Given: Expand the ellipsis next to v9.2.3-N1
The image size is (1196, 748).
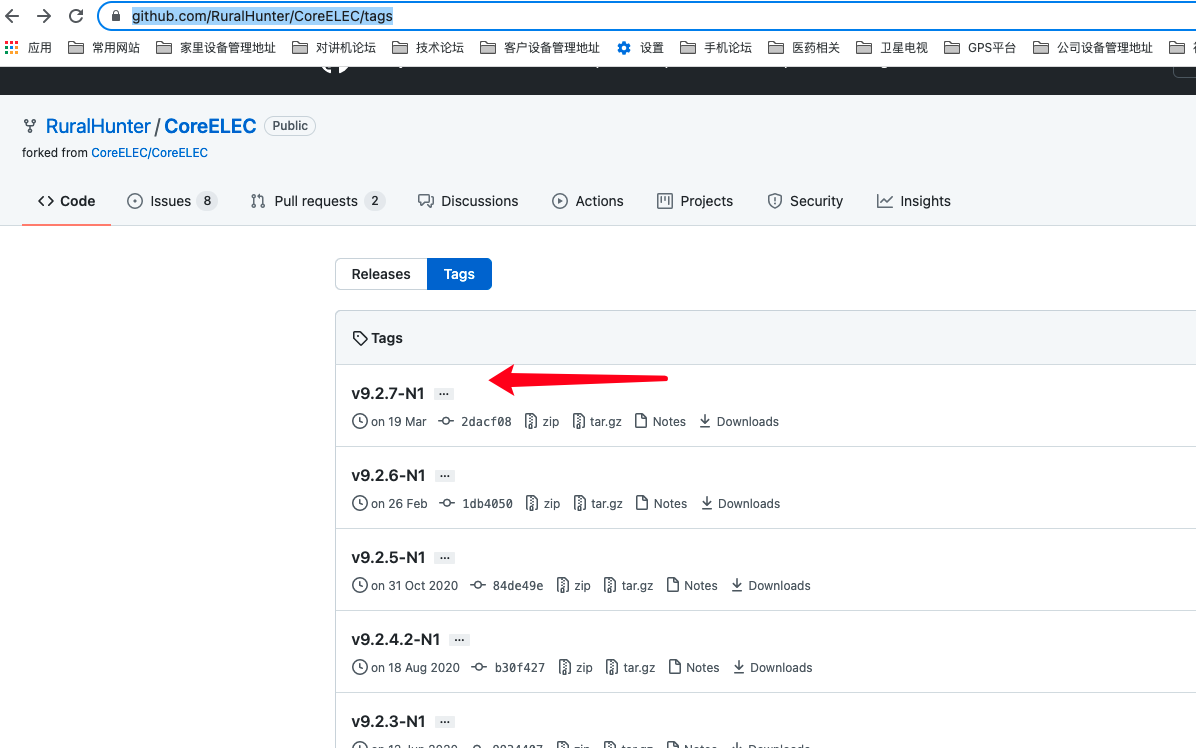Looking at the screenshot, I should 445,721.
